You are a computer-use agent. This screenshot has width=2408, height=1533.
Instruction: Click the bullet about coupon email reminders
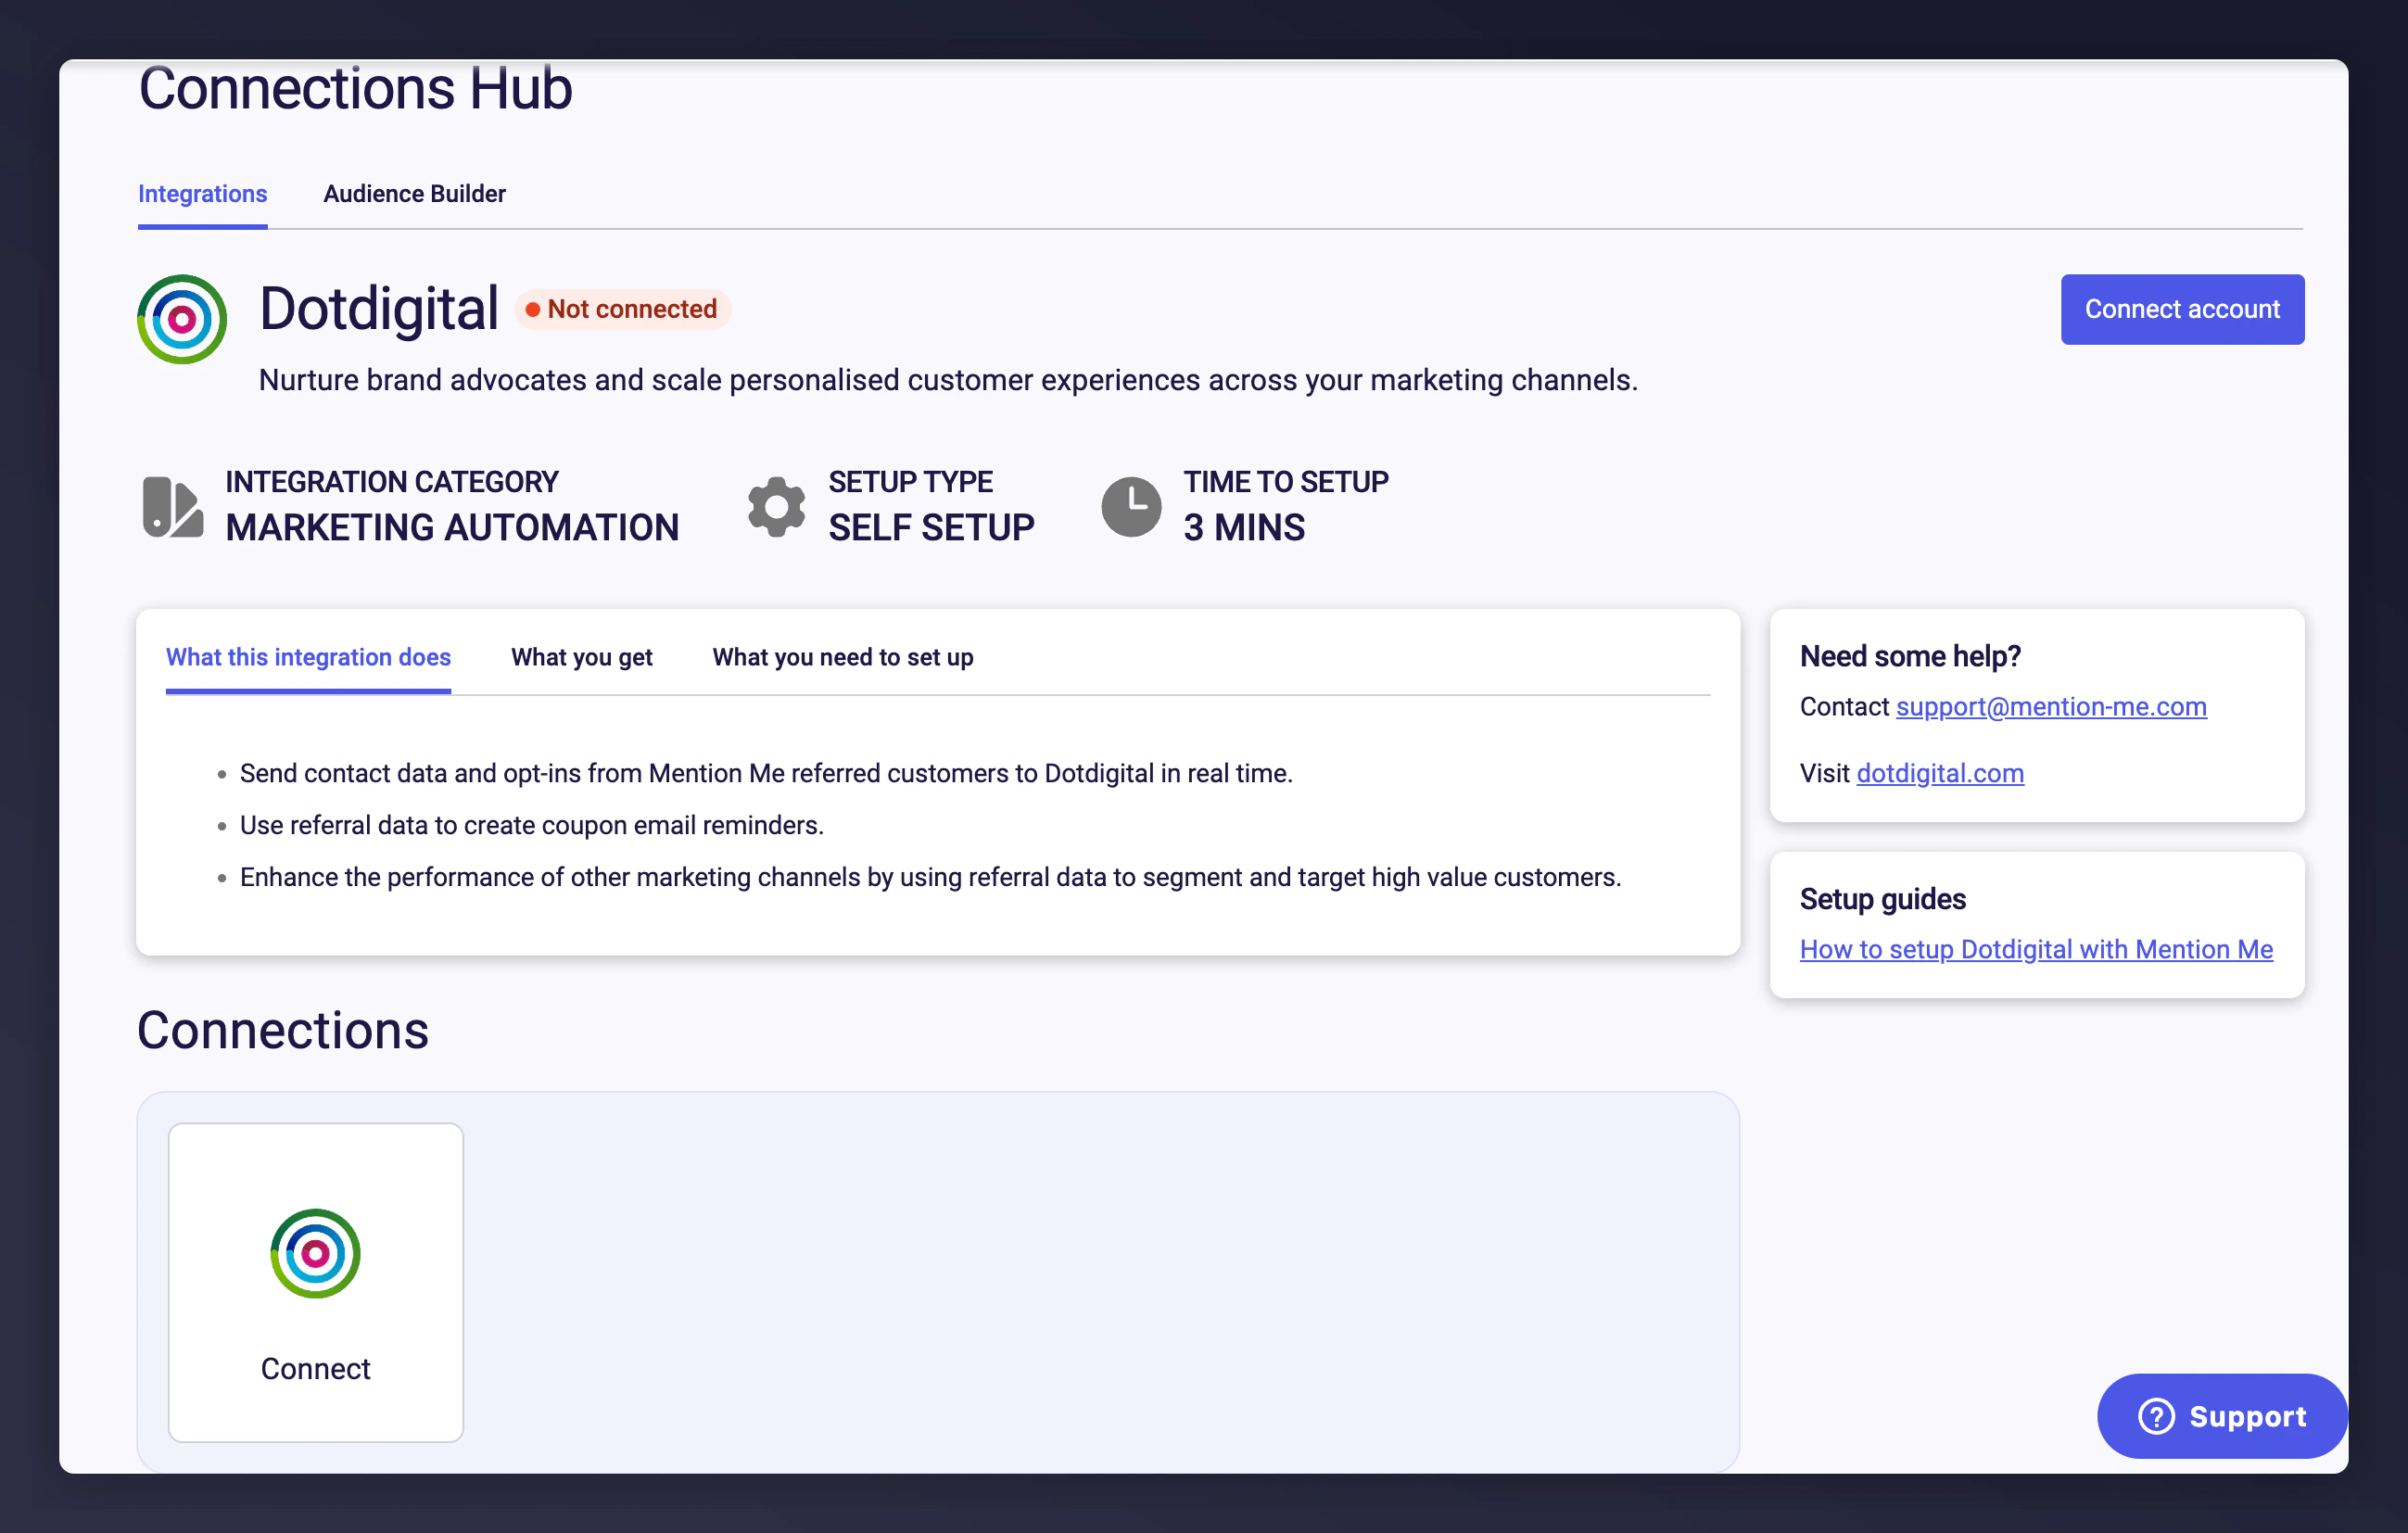[x=531, y=825]
